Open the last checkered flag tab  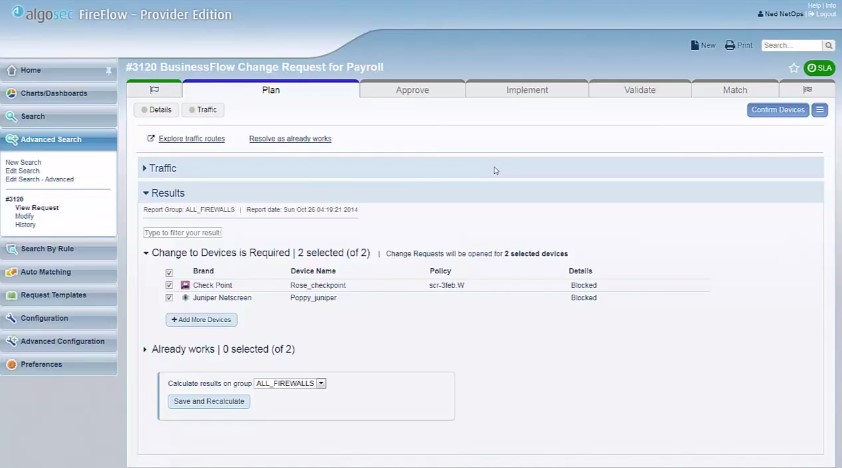808,90
